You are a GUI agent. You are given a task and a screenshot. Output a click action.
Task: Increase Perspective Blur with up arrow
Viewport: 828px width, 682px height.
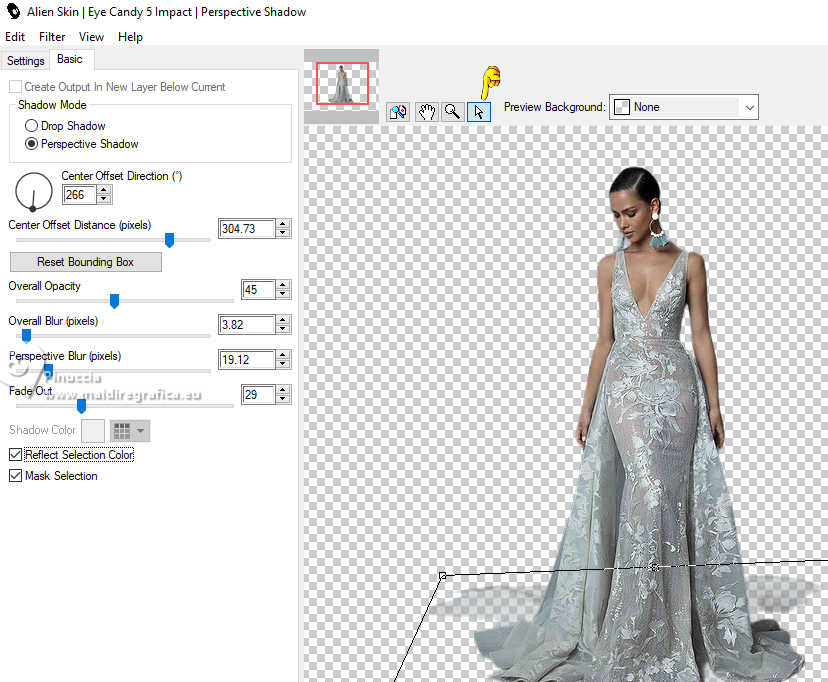283,355
